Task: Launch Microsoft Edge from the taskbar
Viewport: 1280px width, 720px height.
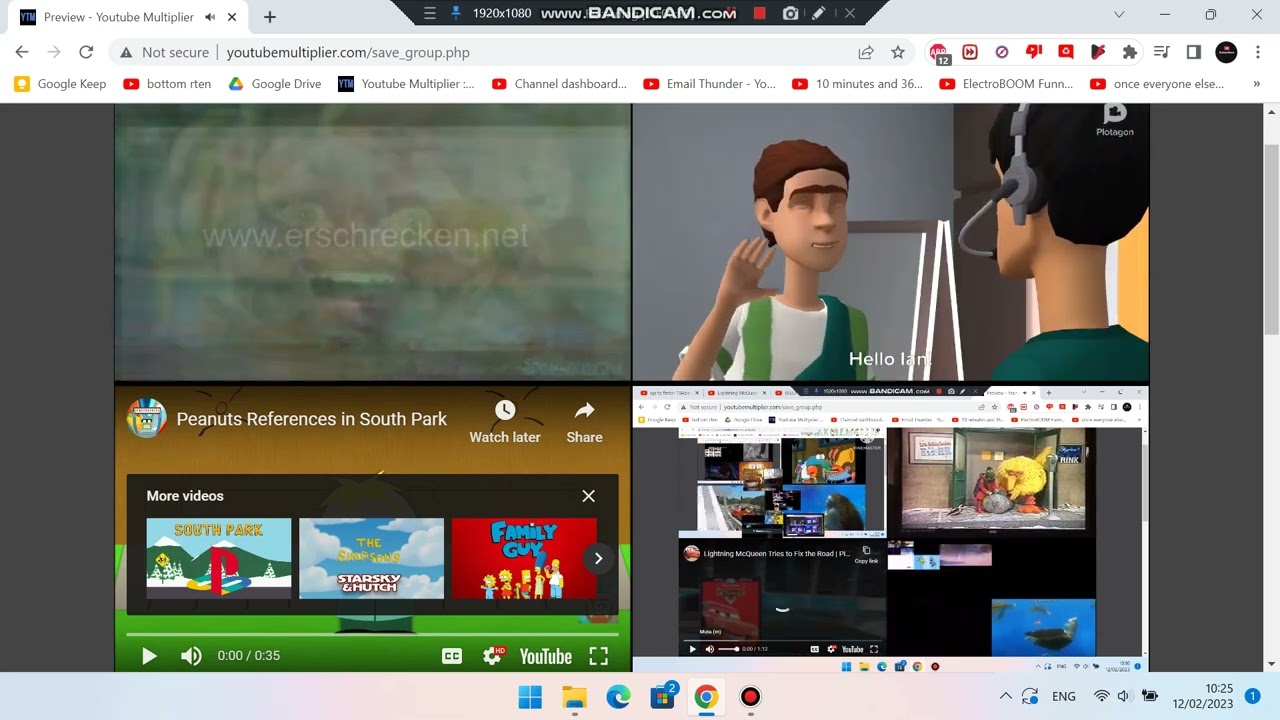Action: pos(618,697)
